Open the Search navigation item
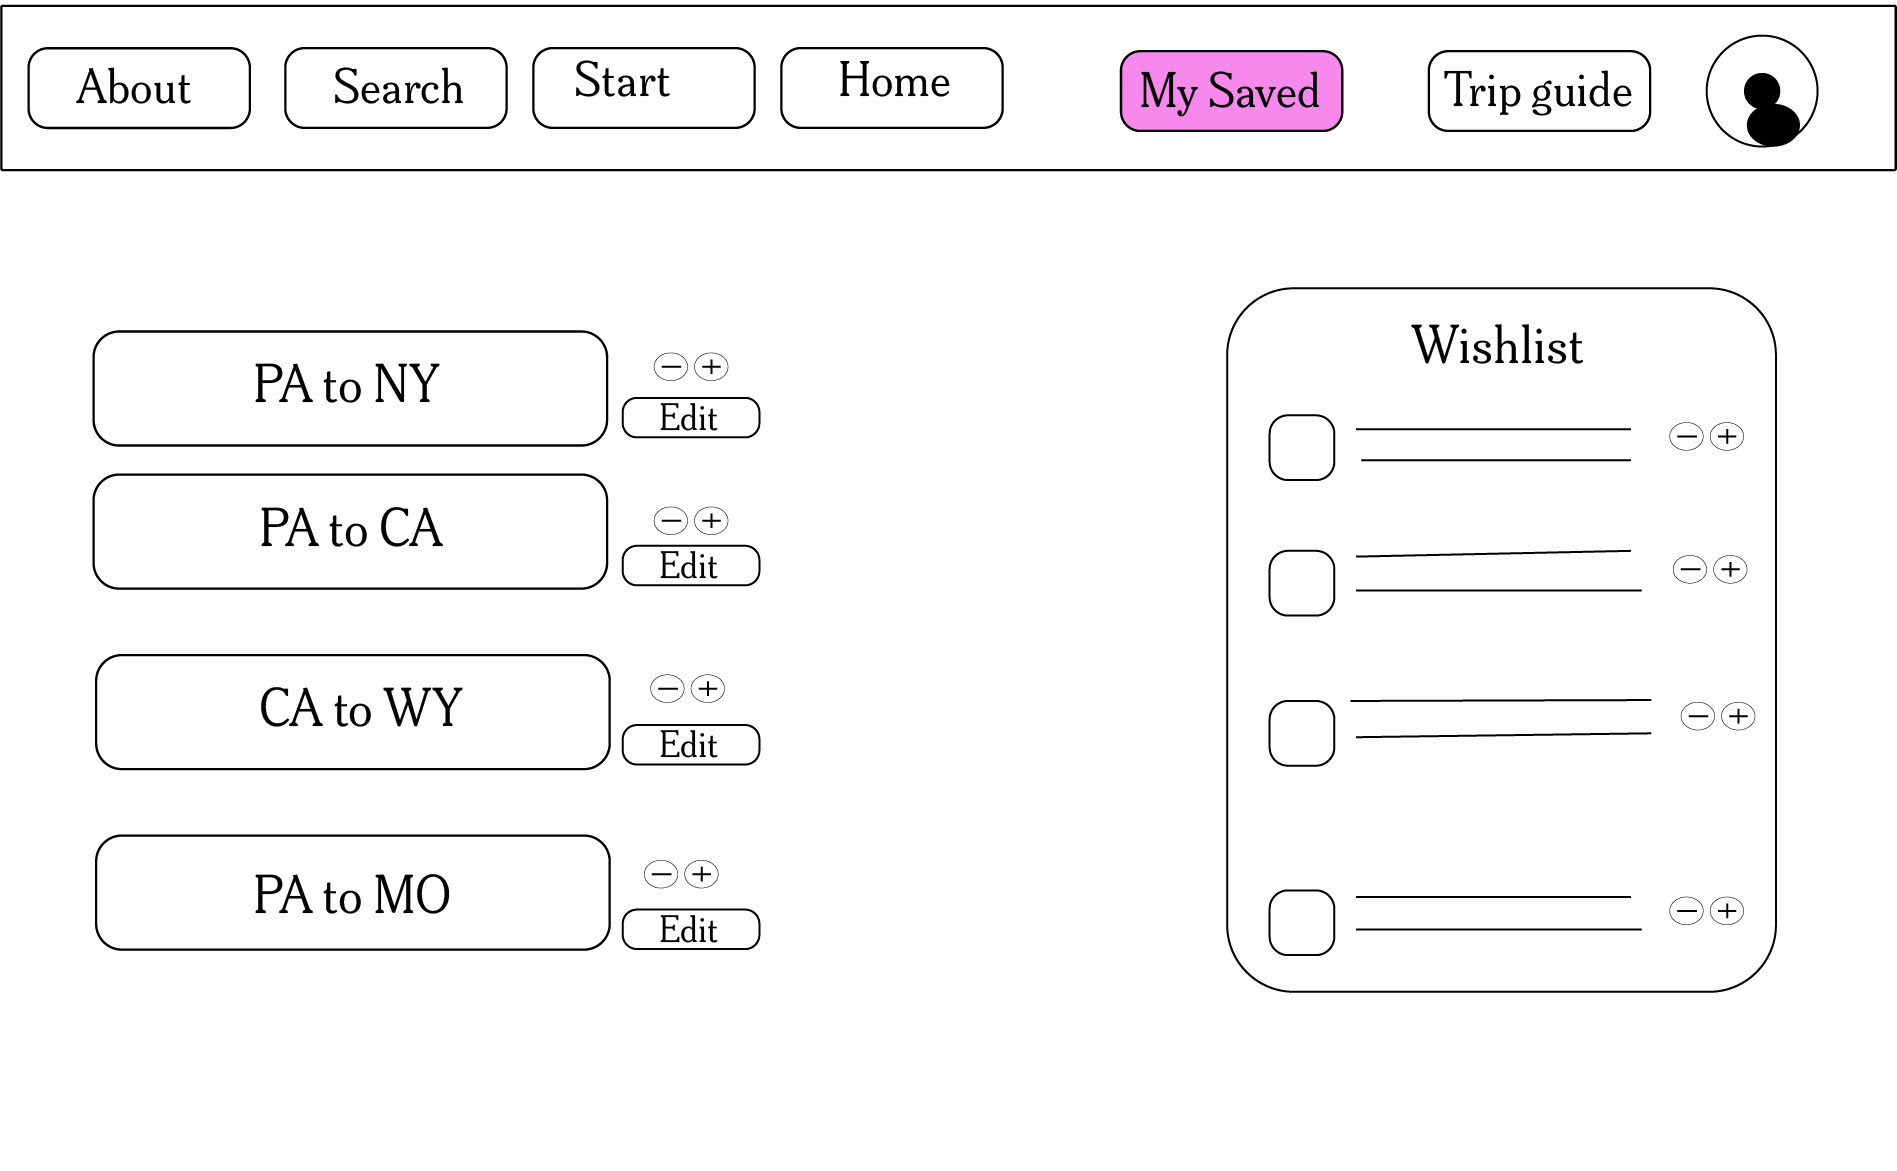Viewport: 1897px width, 1171px height. tap(396, 88)
